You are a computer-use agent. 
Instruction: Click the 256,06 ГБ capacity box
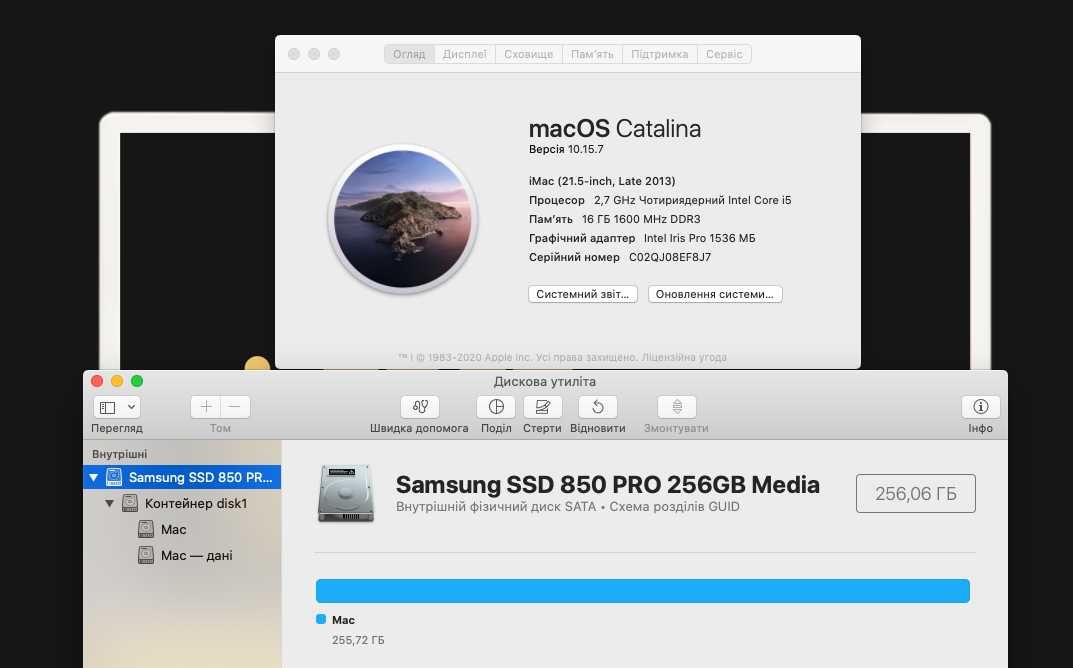point(916,493)
